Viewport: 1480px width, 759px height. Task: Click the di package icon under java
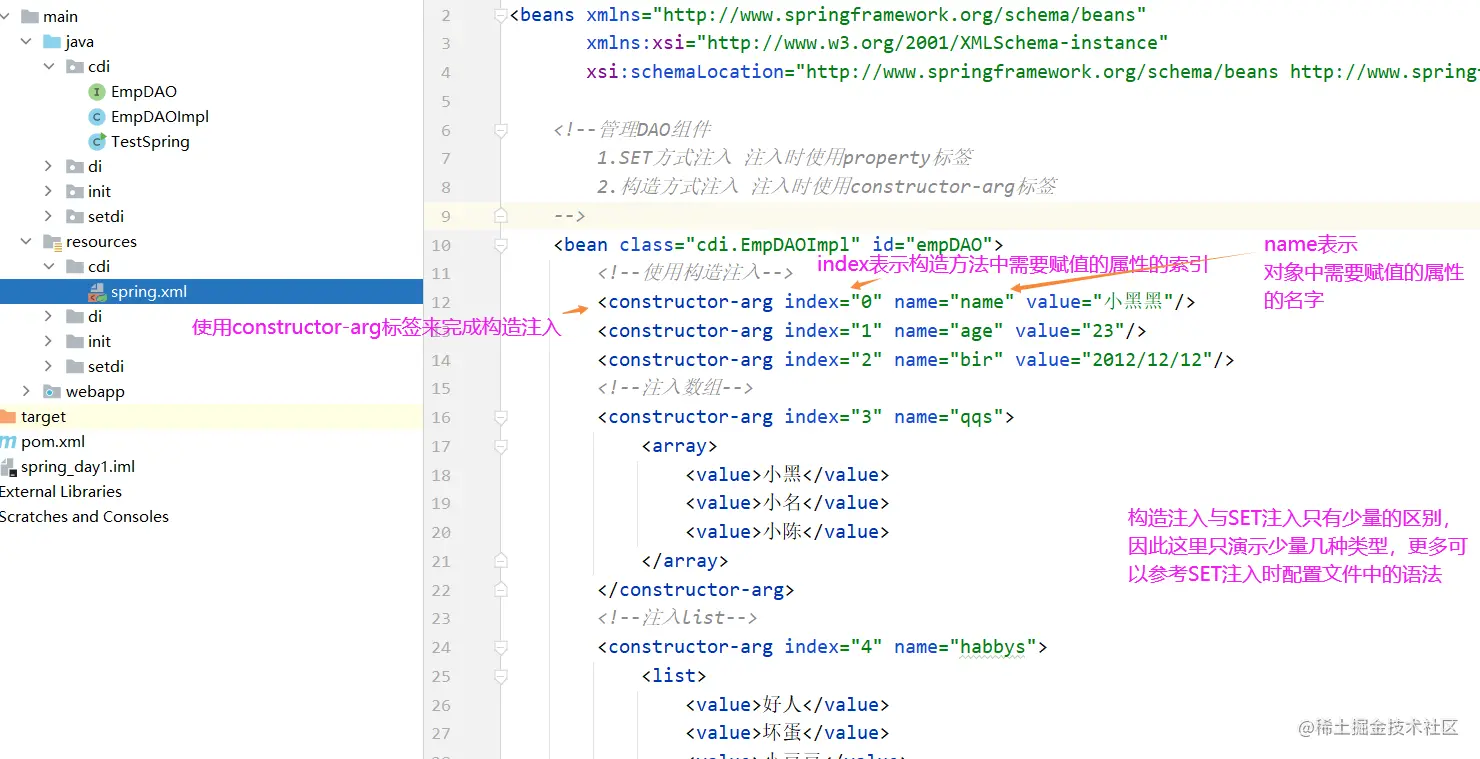(x=75, y=167)
